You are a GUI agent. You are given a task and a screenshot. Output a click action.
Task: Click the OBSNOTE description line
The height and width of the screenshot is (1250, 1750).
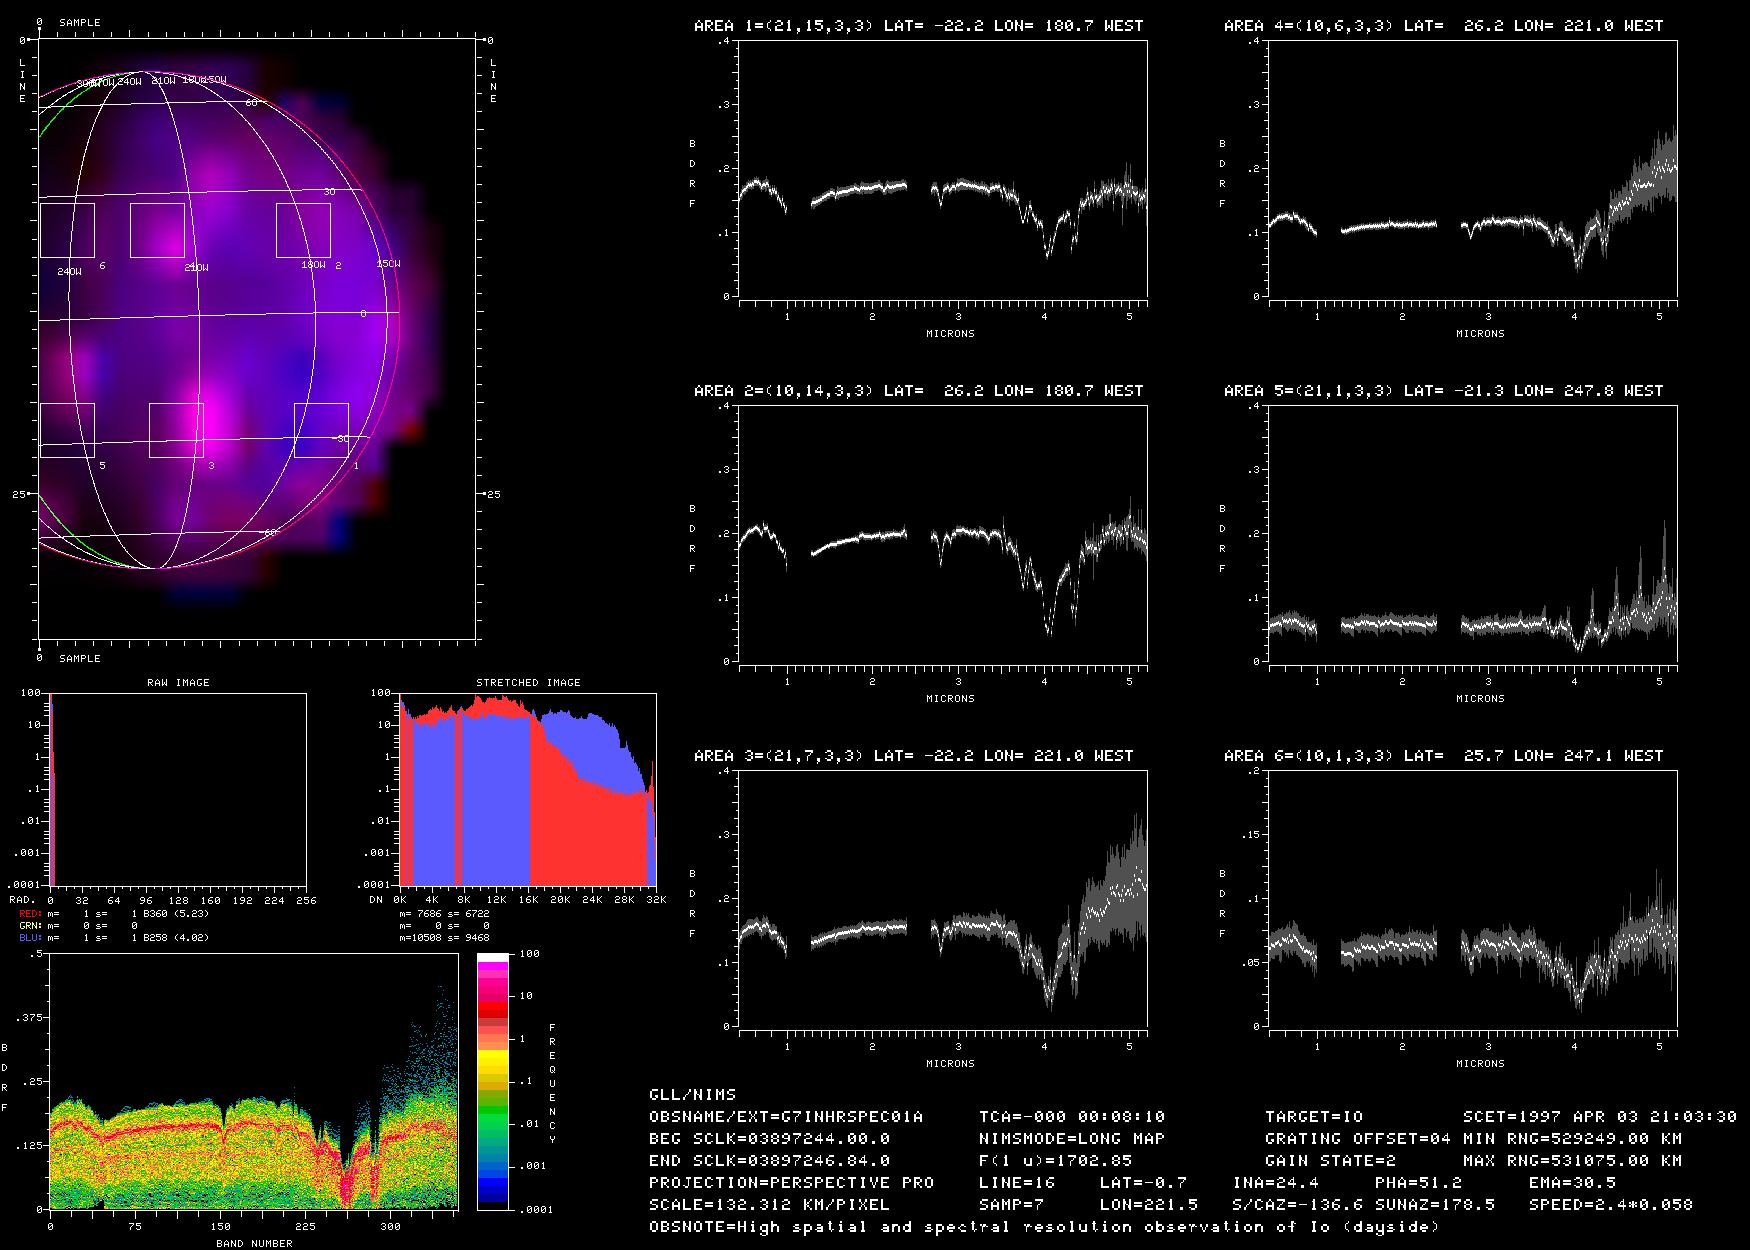point(1044,1227)
